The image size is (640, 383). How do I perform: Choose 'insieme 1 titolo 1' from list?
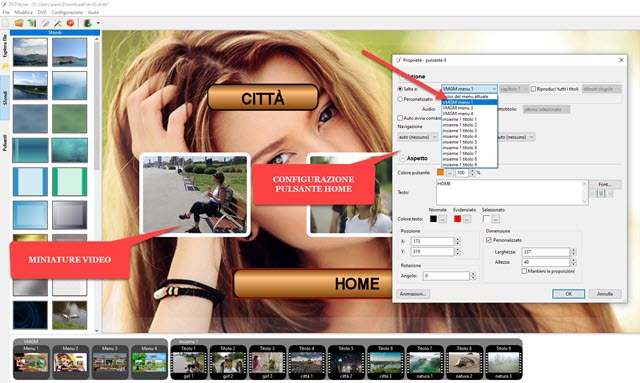click(469, 119)
